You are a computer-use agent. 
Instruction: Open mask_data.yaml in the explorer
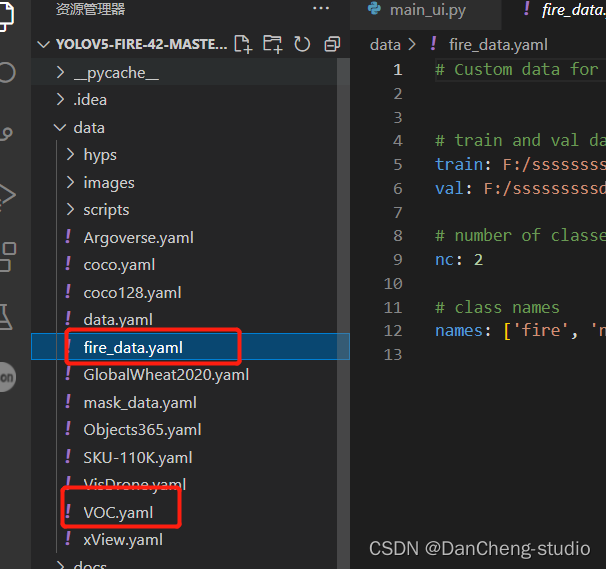(x=140, y=403)
